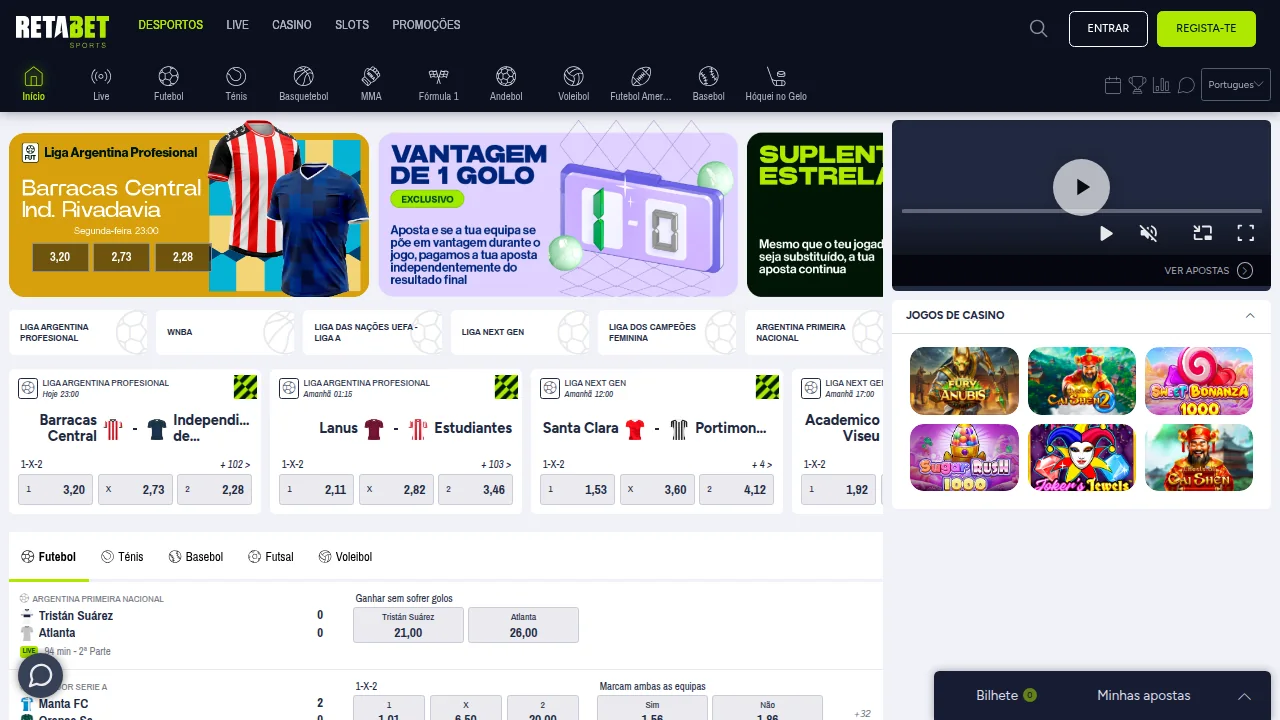Viewport: 1280px width, 720px height.
Task: Switch to the Voleibol tab in the events list
Action: tap(346, 557)
